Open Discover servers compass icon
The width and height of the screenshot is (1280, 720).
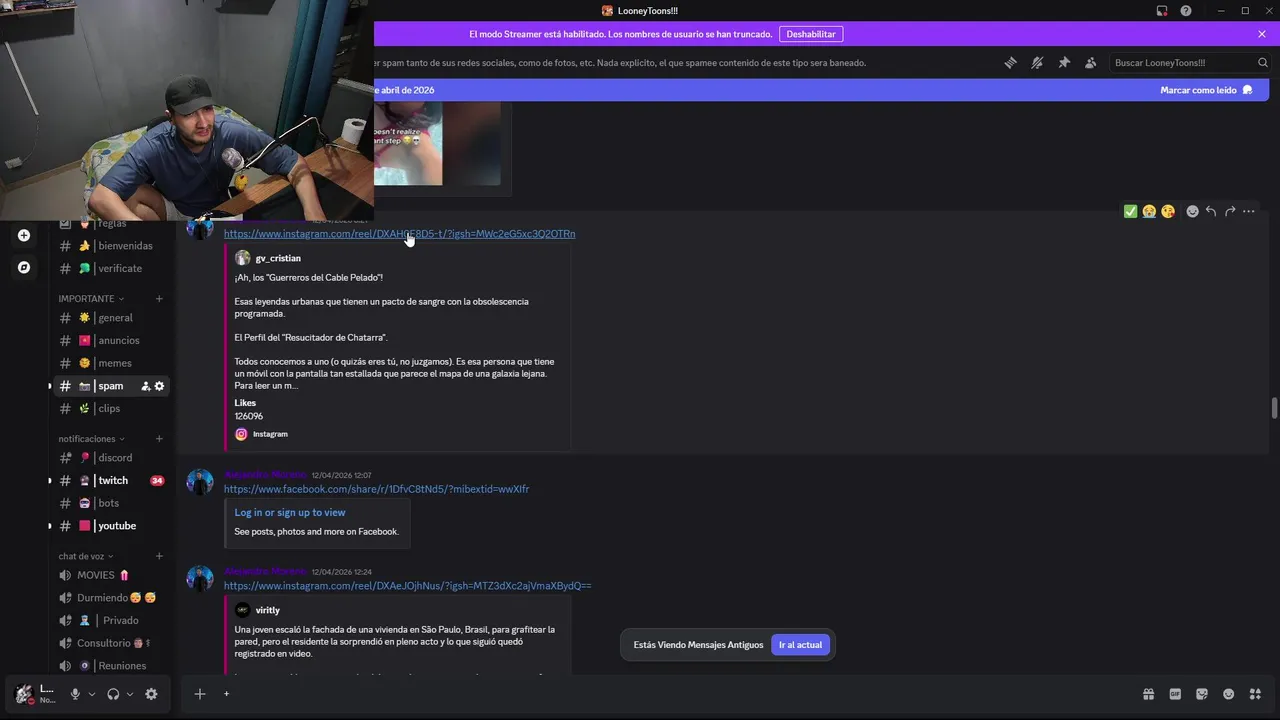point(24,267)
